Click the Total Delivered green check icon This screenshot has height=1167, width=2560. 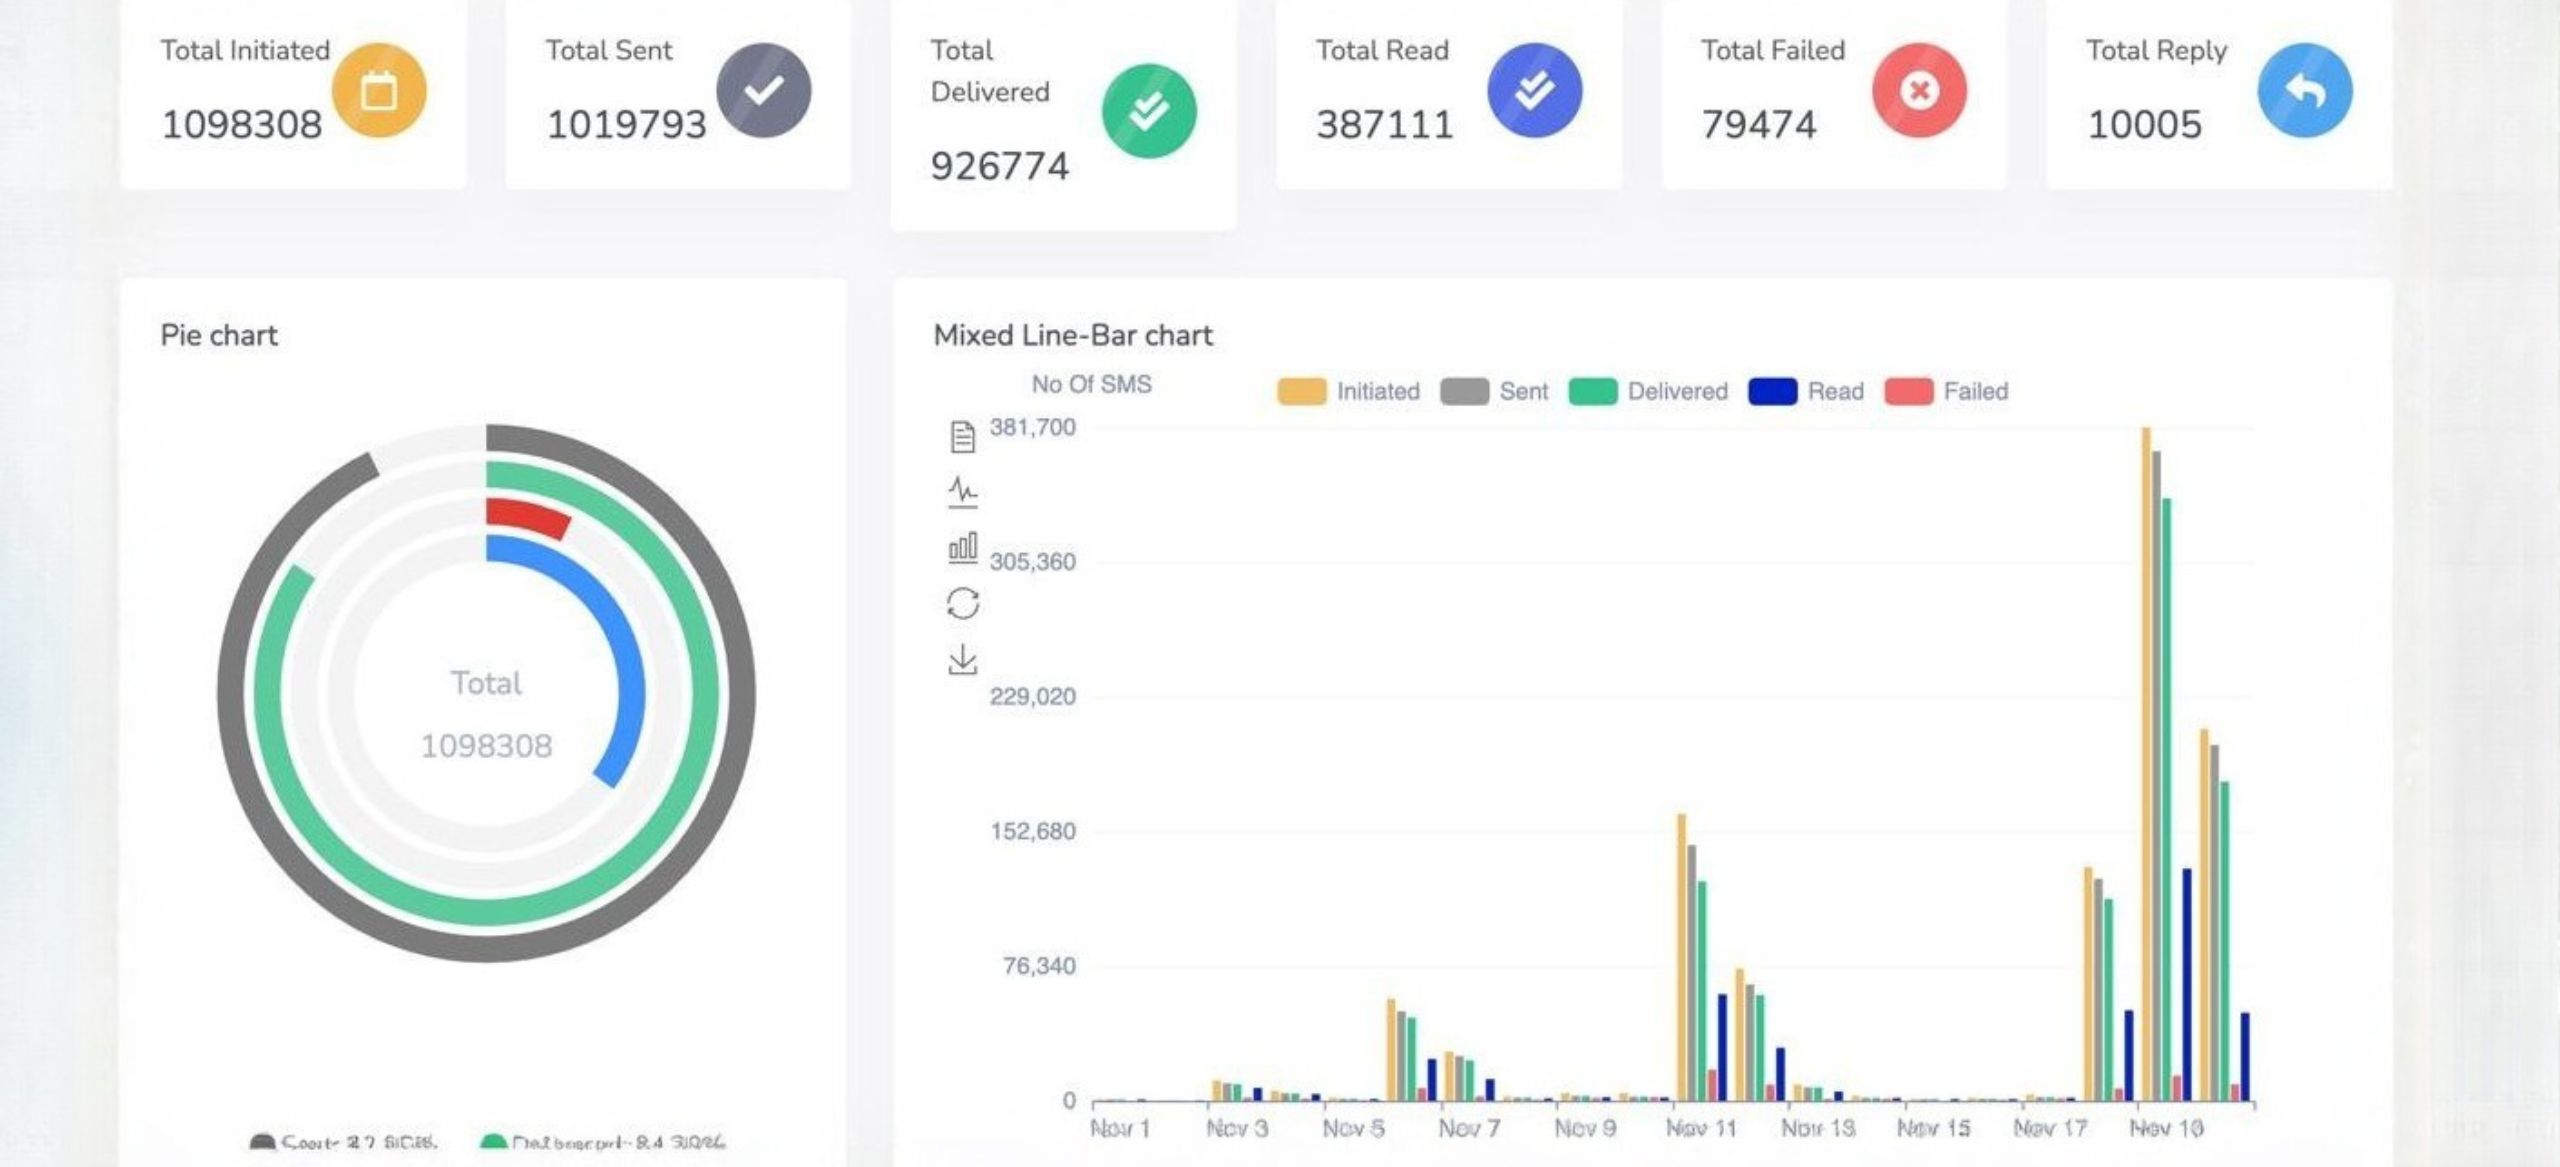tap(1149, 111)
